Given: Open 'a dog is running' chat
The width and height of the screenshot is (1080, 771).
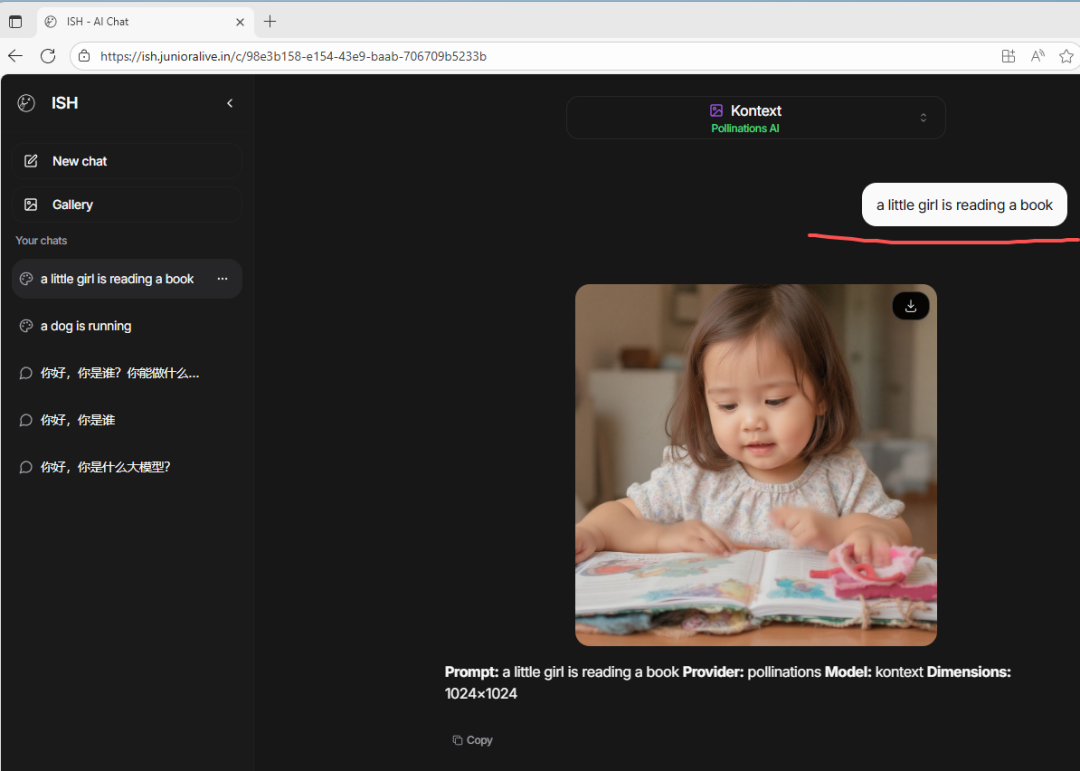Looking at the screenshot, I should [86, 326].
